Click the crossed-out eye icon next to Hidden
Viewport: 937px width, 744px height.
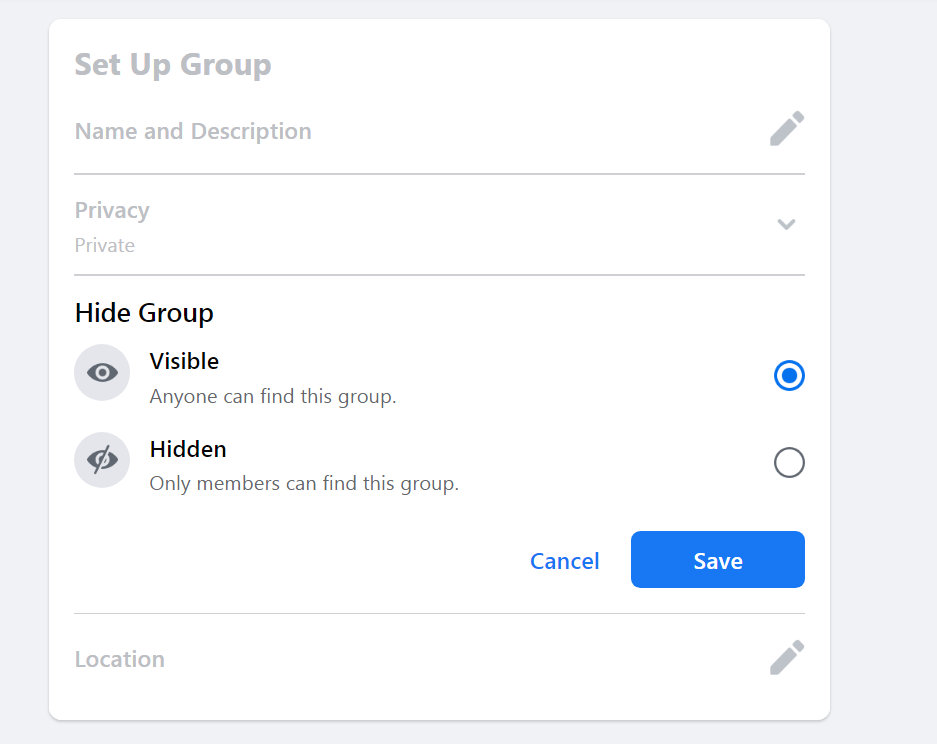(x=102, y=460)
